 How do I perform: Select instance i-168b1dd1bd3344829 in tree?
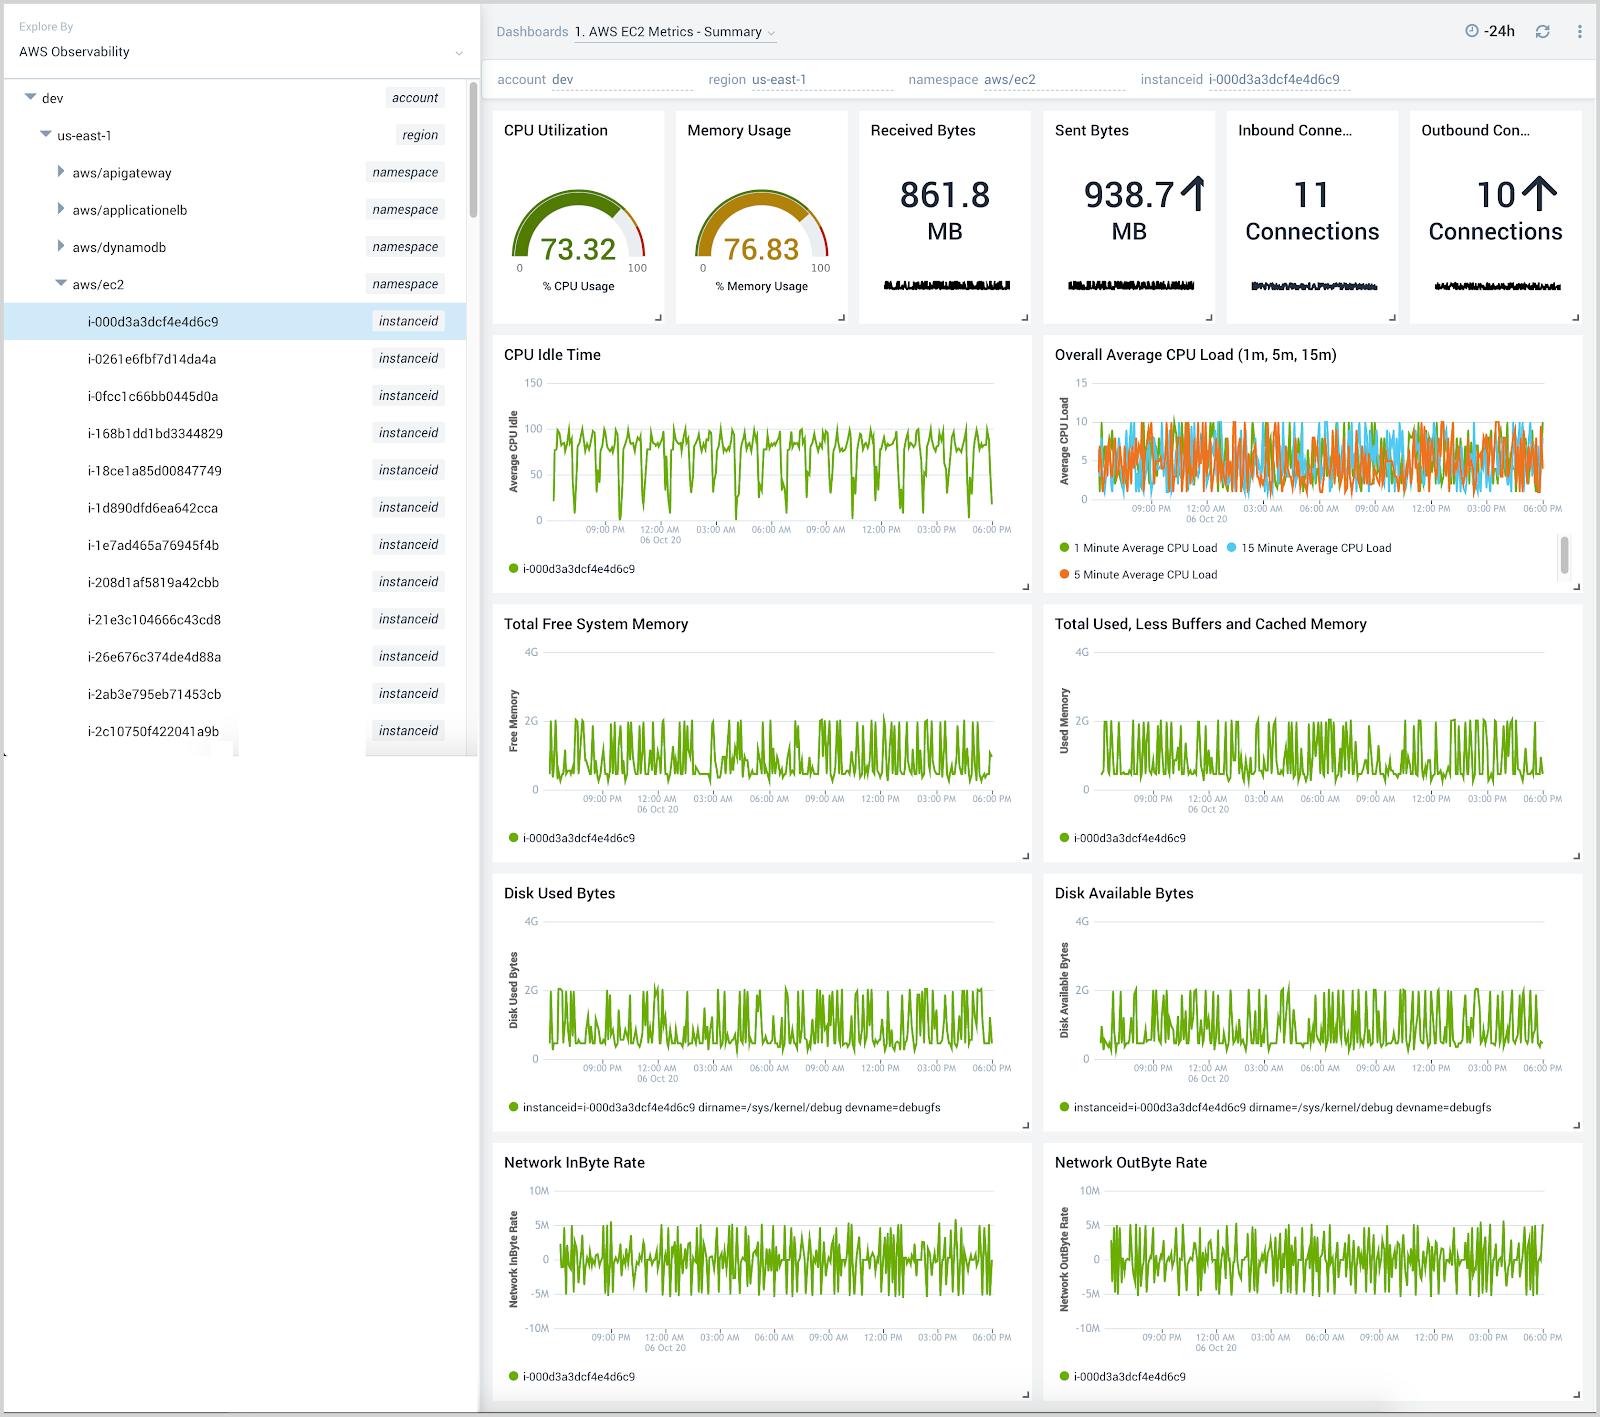[x=155, y=433]
